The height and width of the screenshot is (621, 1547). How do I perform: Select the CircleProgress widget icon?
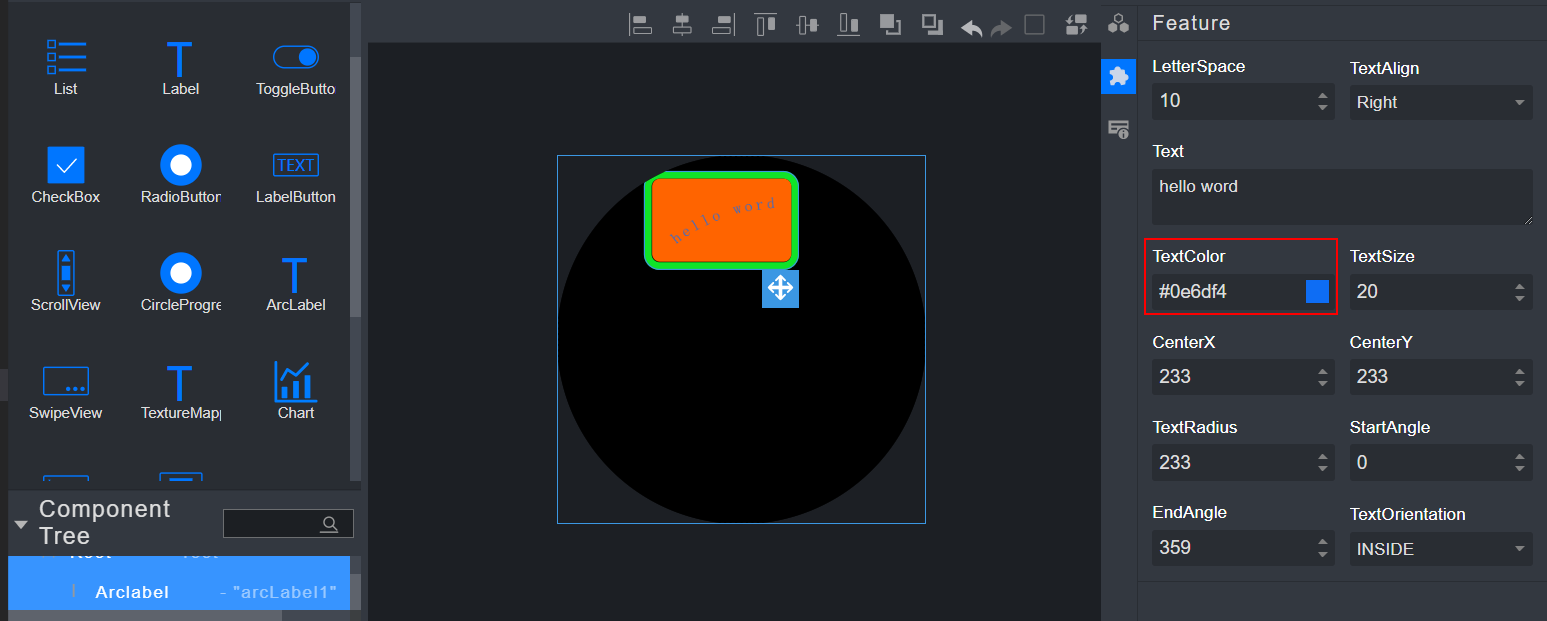pyautogui.click(x=180, y=283)
